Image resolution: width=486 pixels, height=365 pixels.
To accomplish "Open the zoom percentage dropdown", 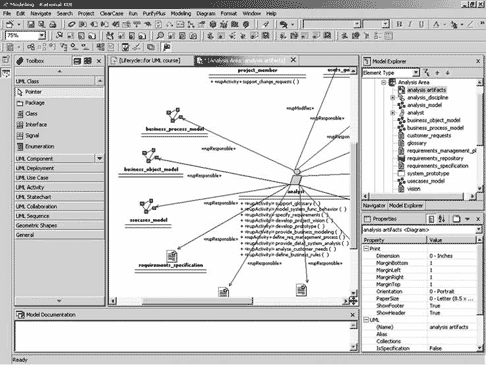I will click(x=42, y=35).
